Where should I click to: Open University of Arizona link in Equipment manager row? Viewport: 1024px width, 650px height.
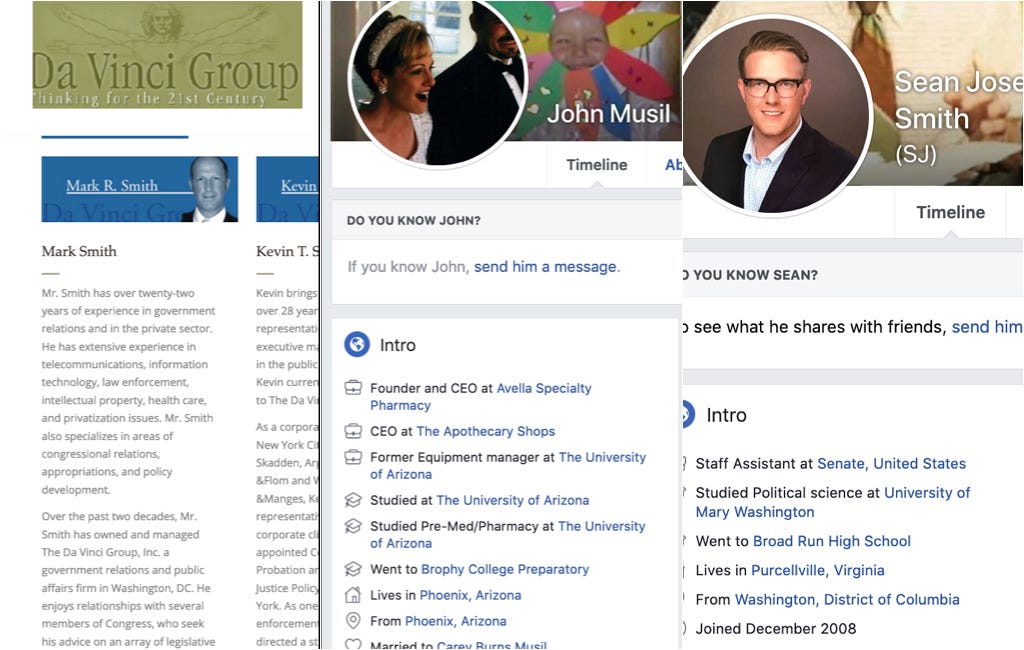click(508, 466)
